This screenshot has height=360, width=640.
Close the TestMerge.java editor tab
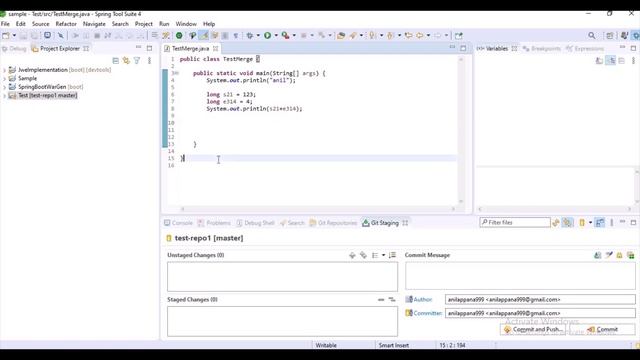216,49
